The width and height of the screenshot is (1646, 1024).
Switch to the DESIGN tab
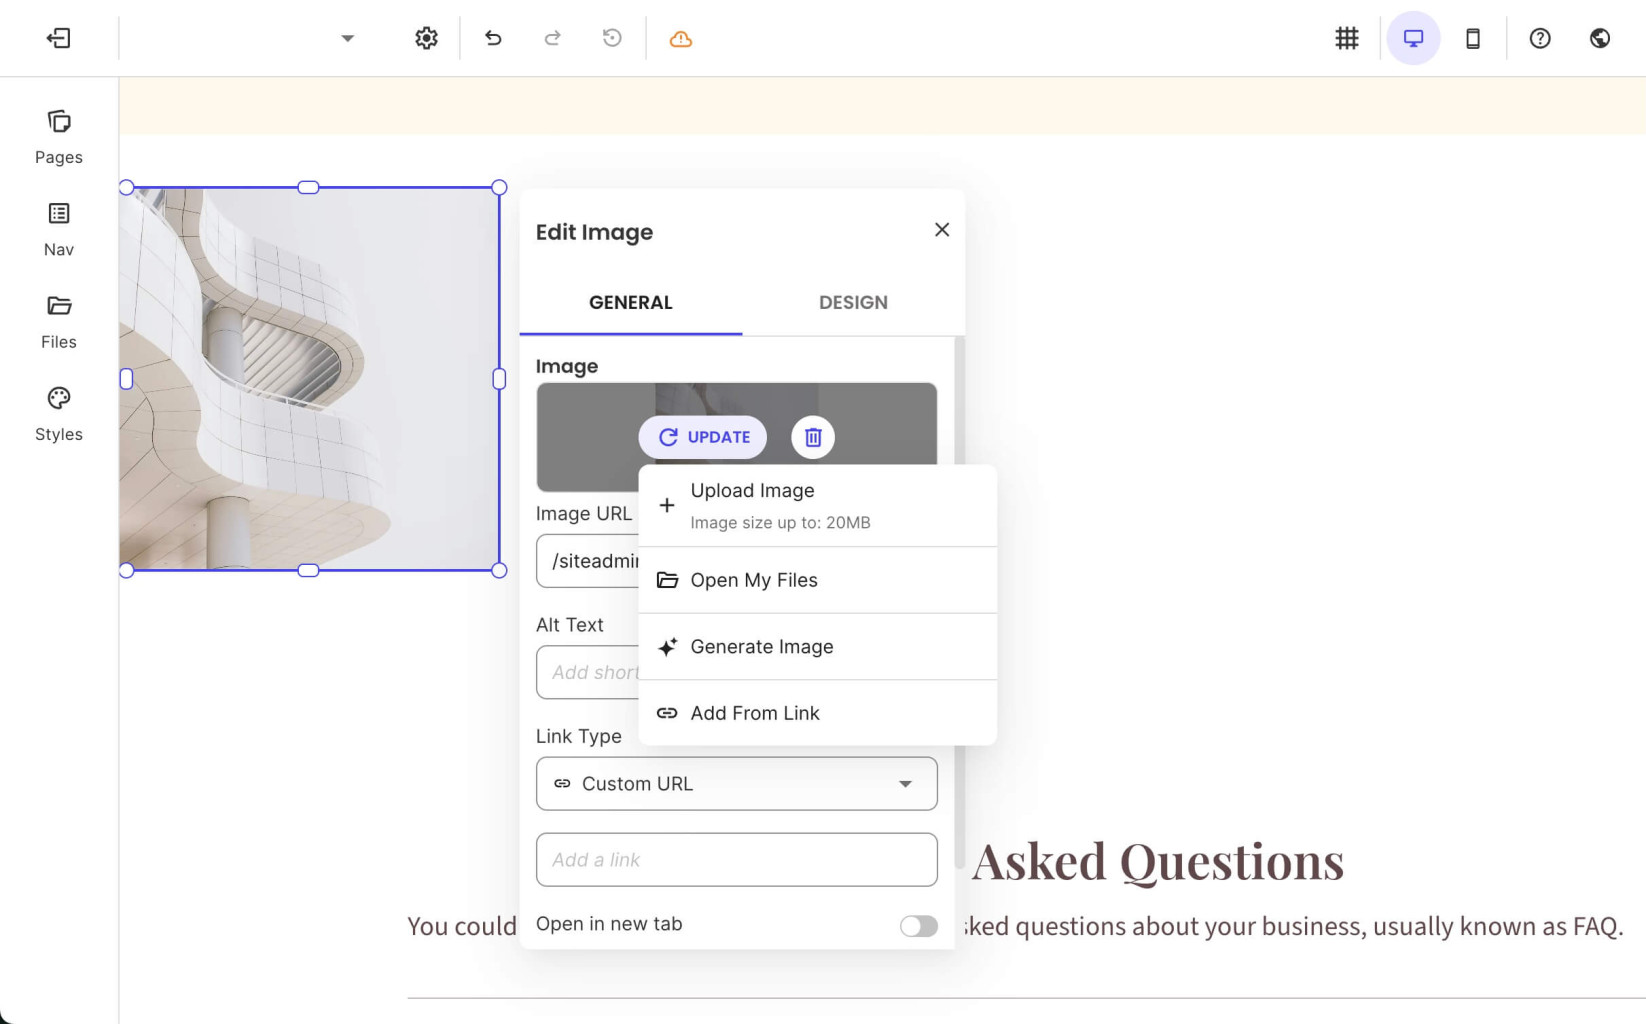tap(853, 303)
